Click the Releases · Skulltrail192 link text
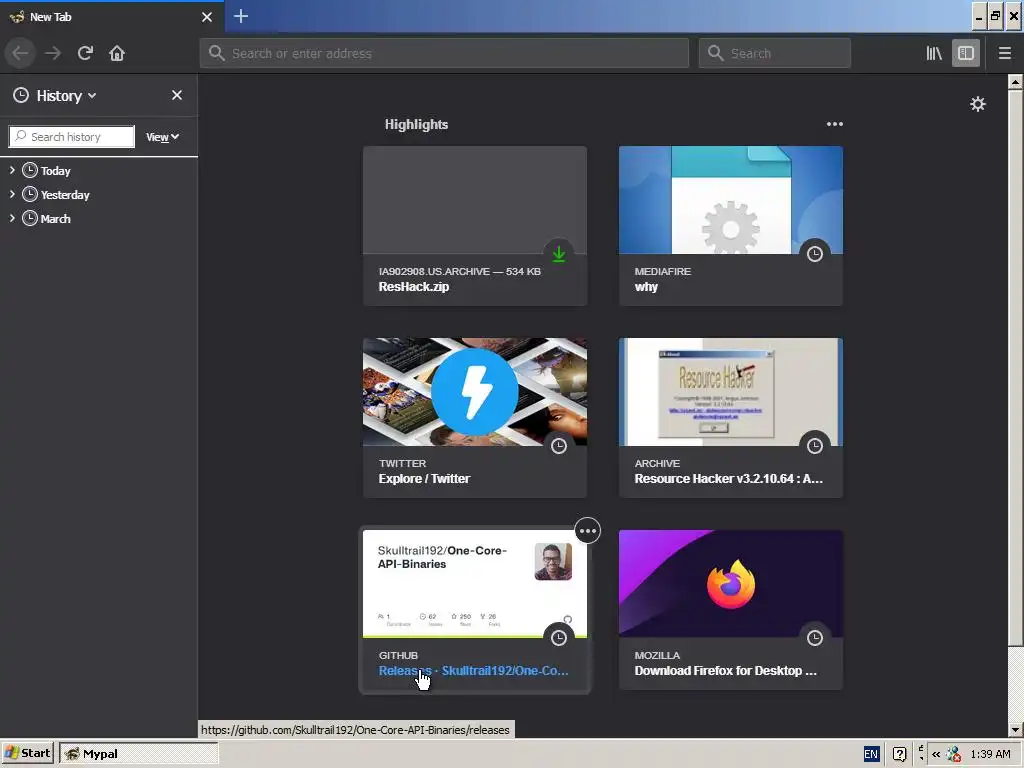Image resolution: width=1024 pixels, height=768 pixels. click(473, 671)
